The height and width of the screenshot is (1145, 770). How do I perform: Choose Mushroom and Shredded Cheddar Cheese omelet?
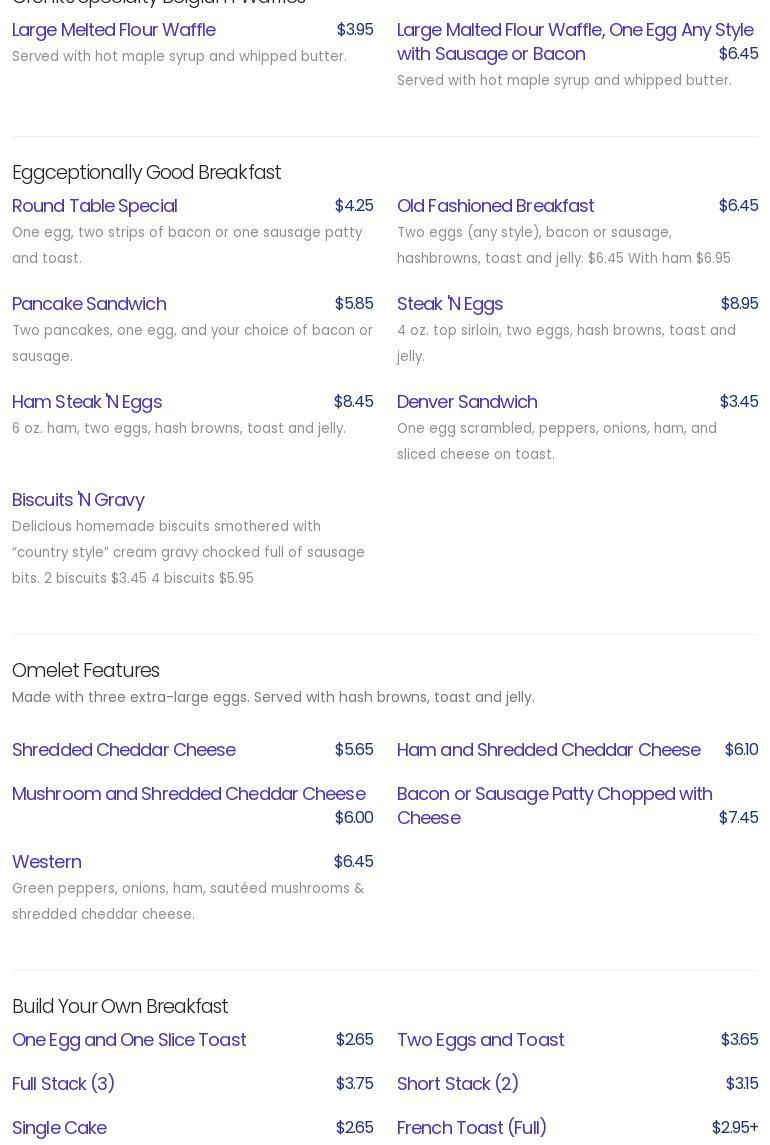coord(189,794)
